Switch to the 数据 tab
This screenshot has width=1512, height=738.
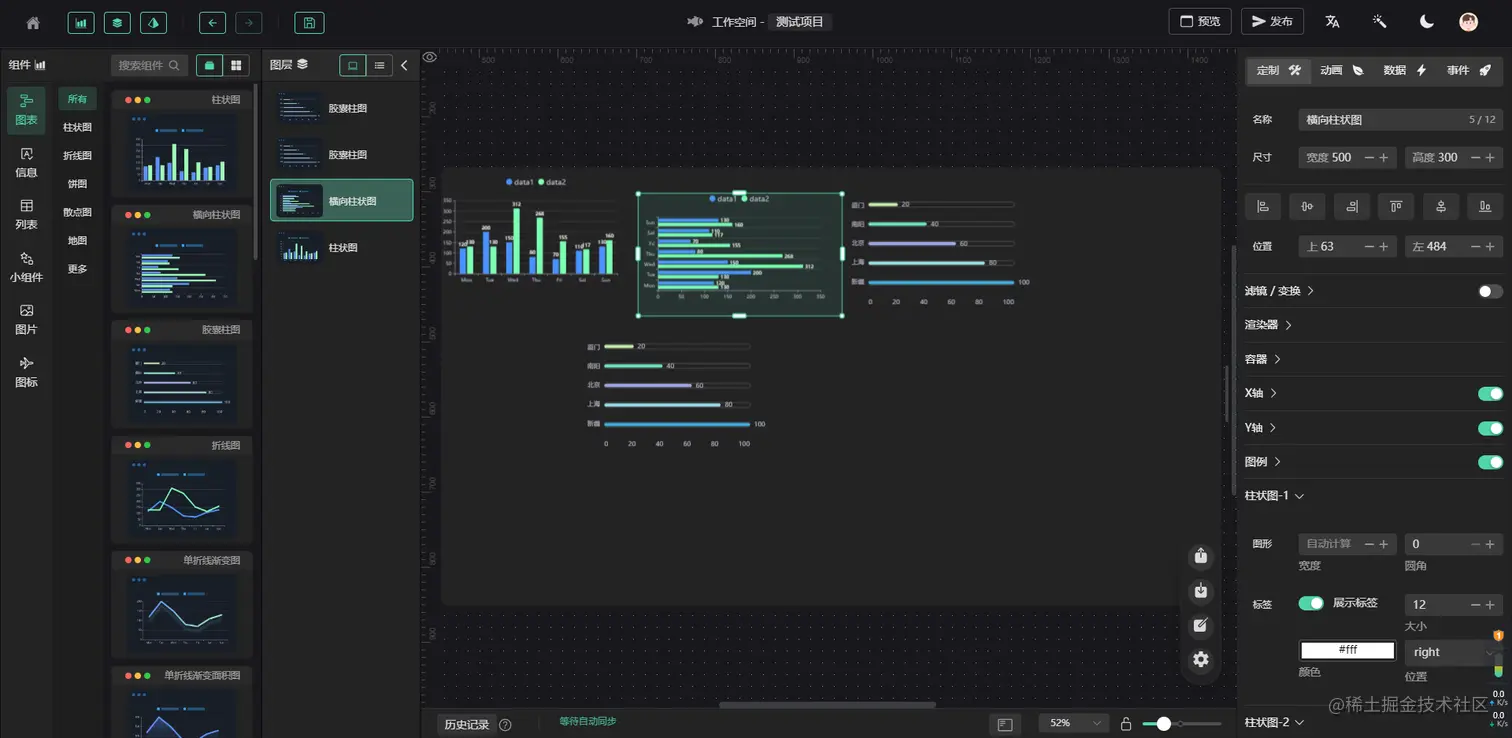coord(1404,70)
